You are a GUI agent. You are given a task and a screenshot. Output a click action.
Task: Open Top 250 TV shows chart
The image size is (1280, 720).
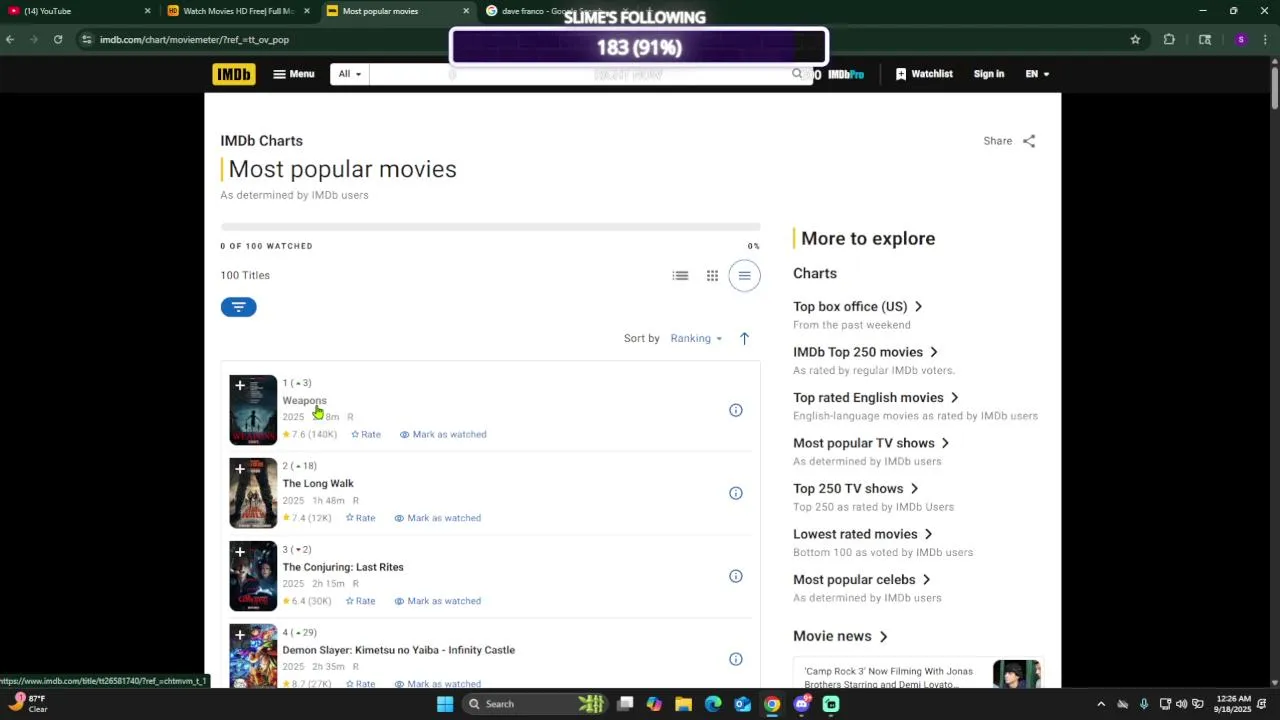[x=856, y=489]
